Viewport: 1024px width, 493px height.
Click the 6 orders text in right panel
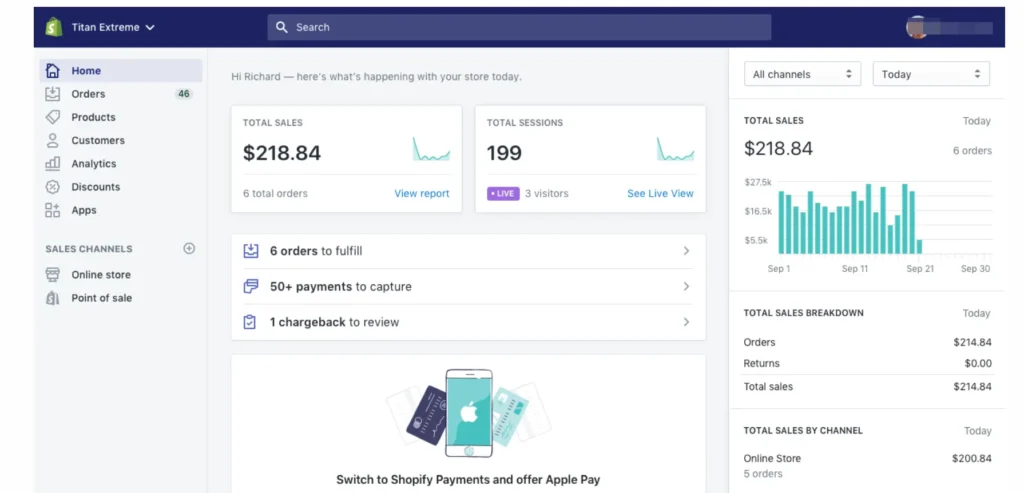click(972, 151)
